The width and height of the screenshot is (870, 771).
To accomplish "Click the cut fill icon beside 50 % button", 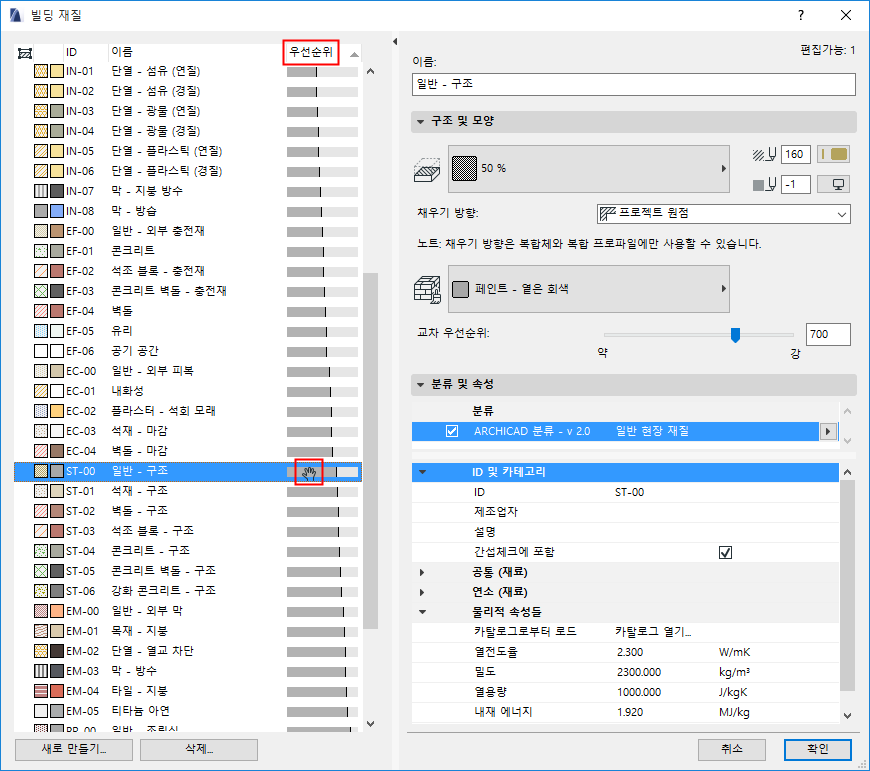I will pyautogui.click(x=427, y=169).
